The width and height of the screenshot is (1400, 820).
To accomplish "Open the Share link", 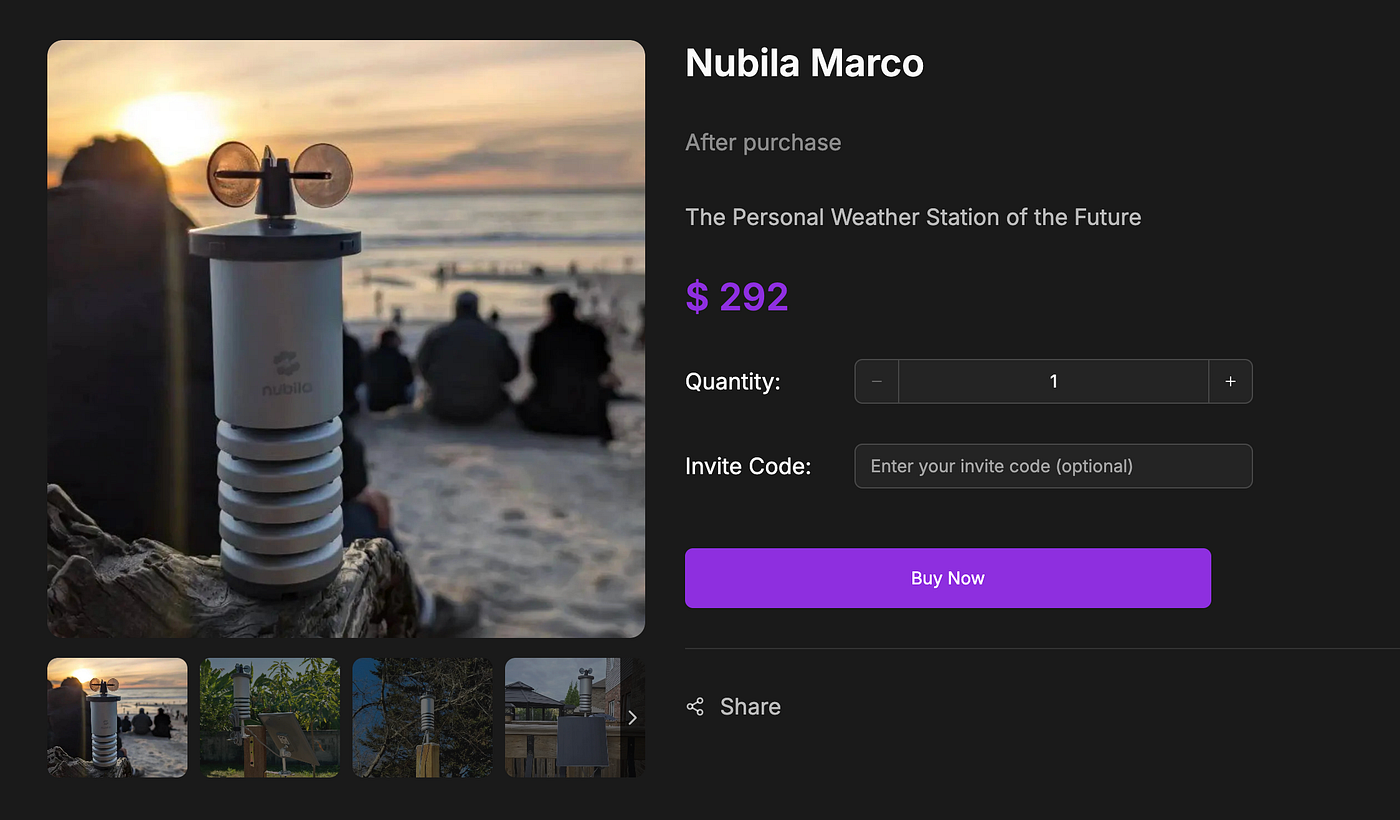I will pos(750,706).
